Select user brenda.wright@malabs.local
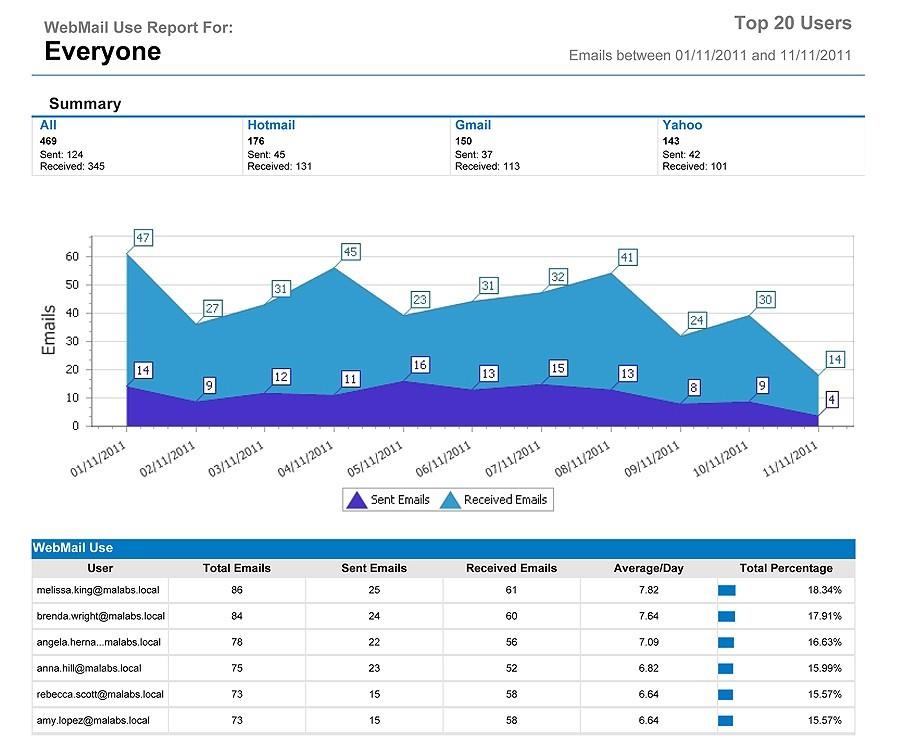This screenshot has width=900, height=750. pyautogui.click(x=100, y=616)
